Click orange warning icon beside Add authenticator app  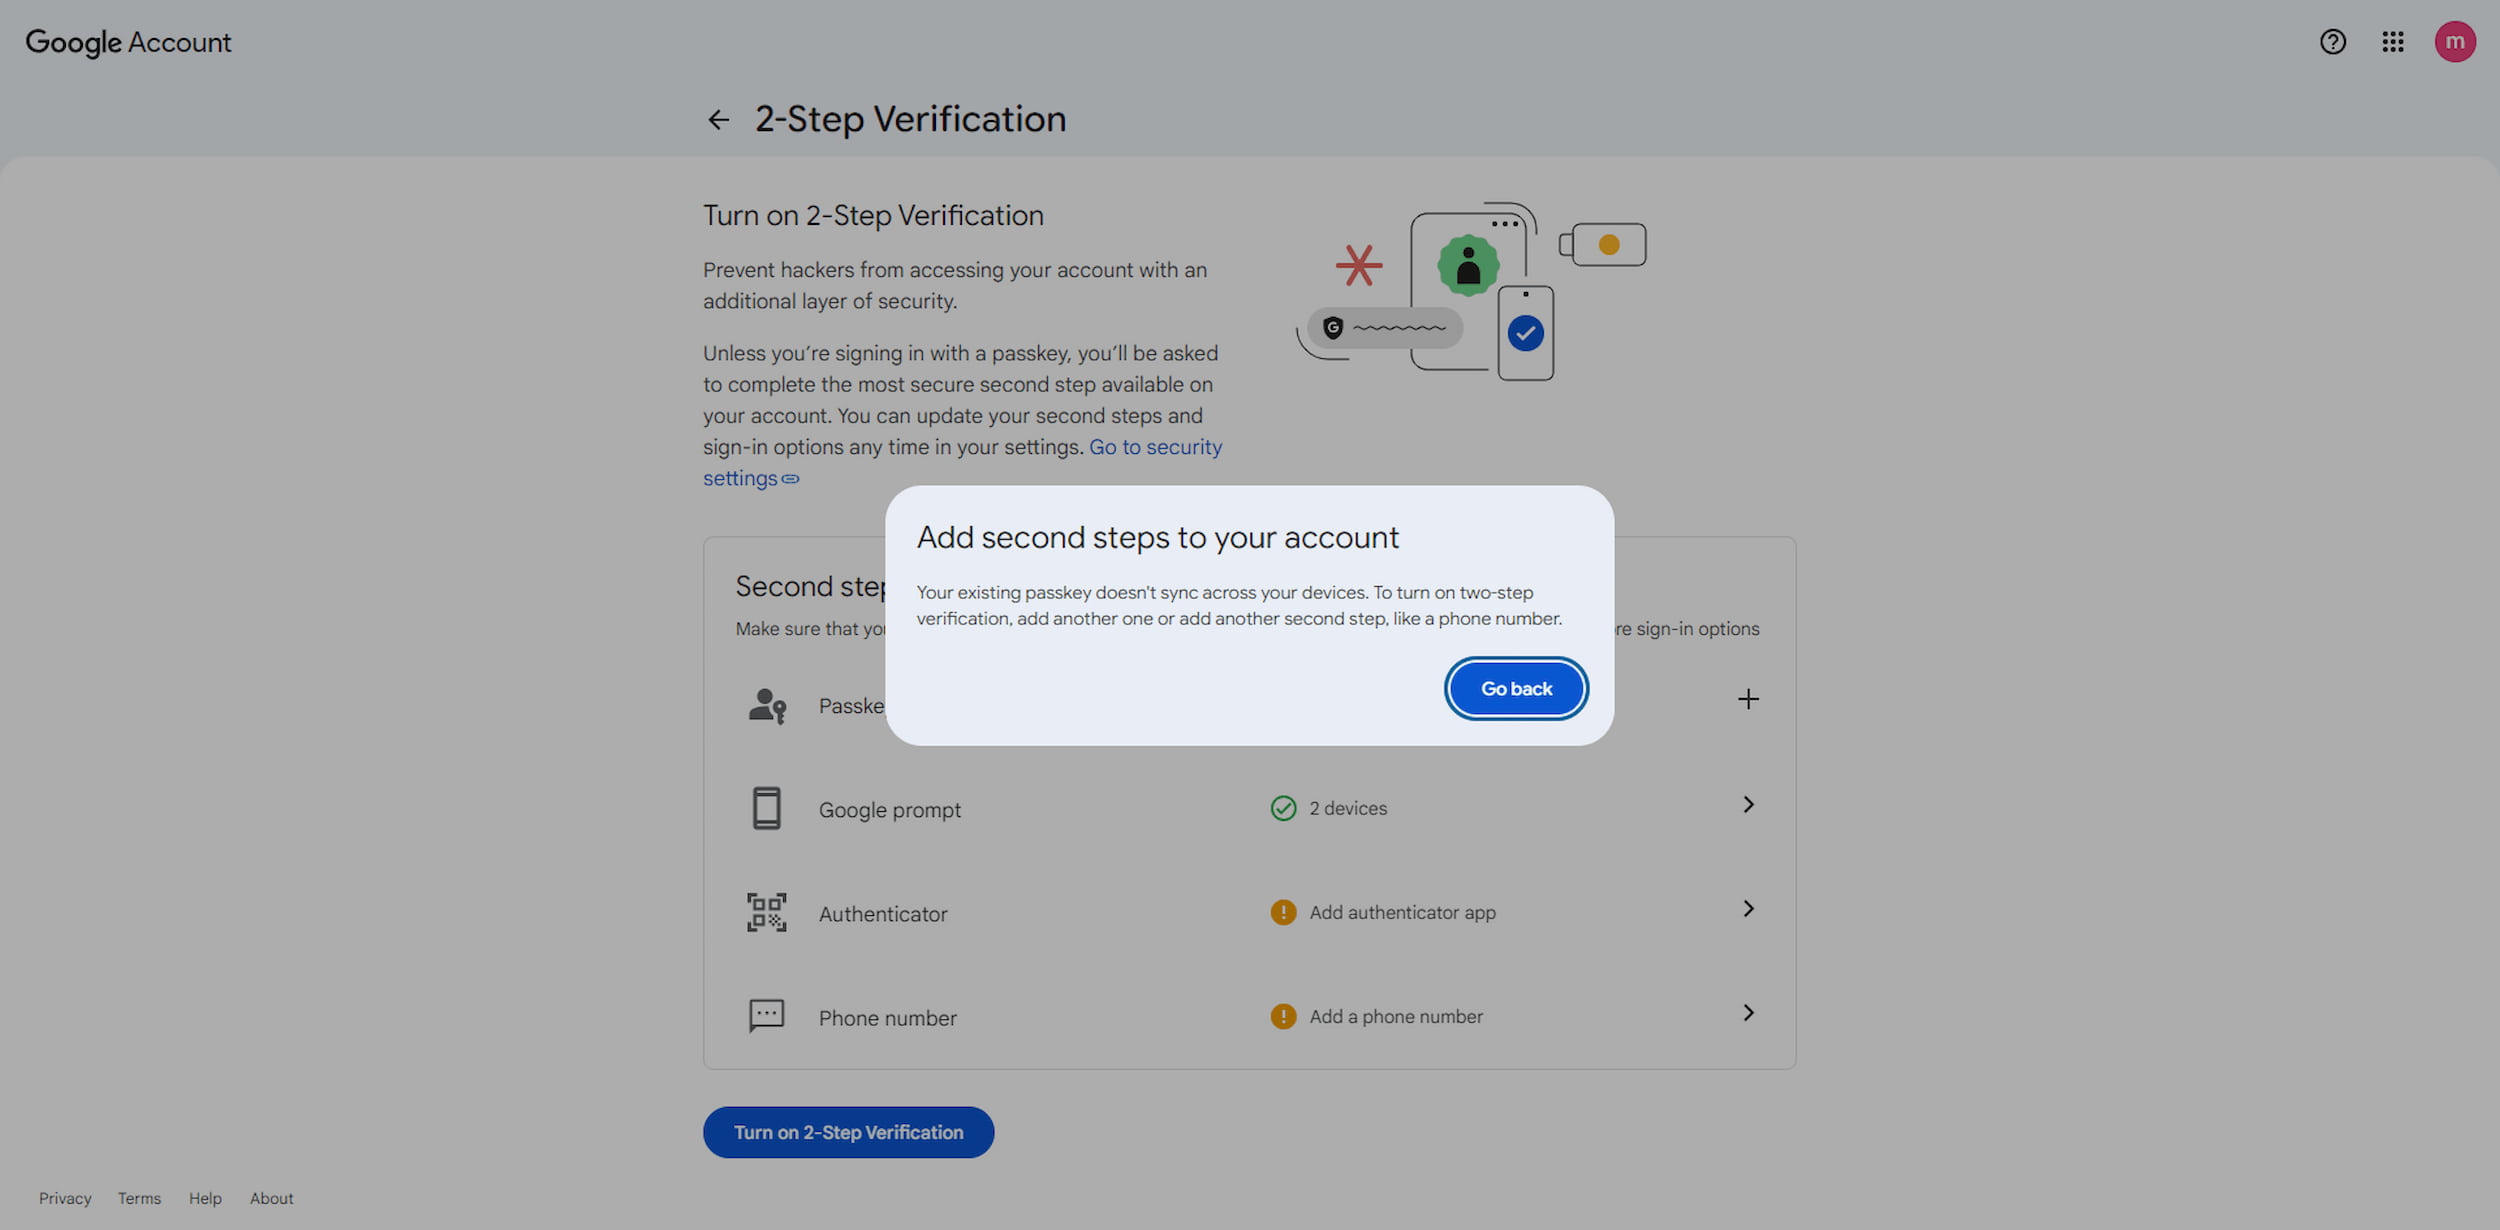1283,912
